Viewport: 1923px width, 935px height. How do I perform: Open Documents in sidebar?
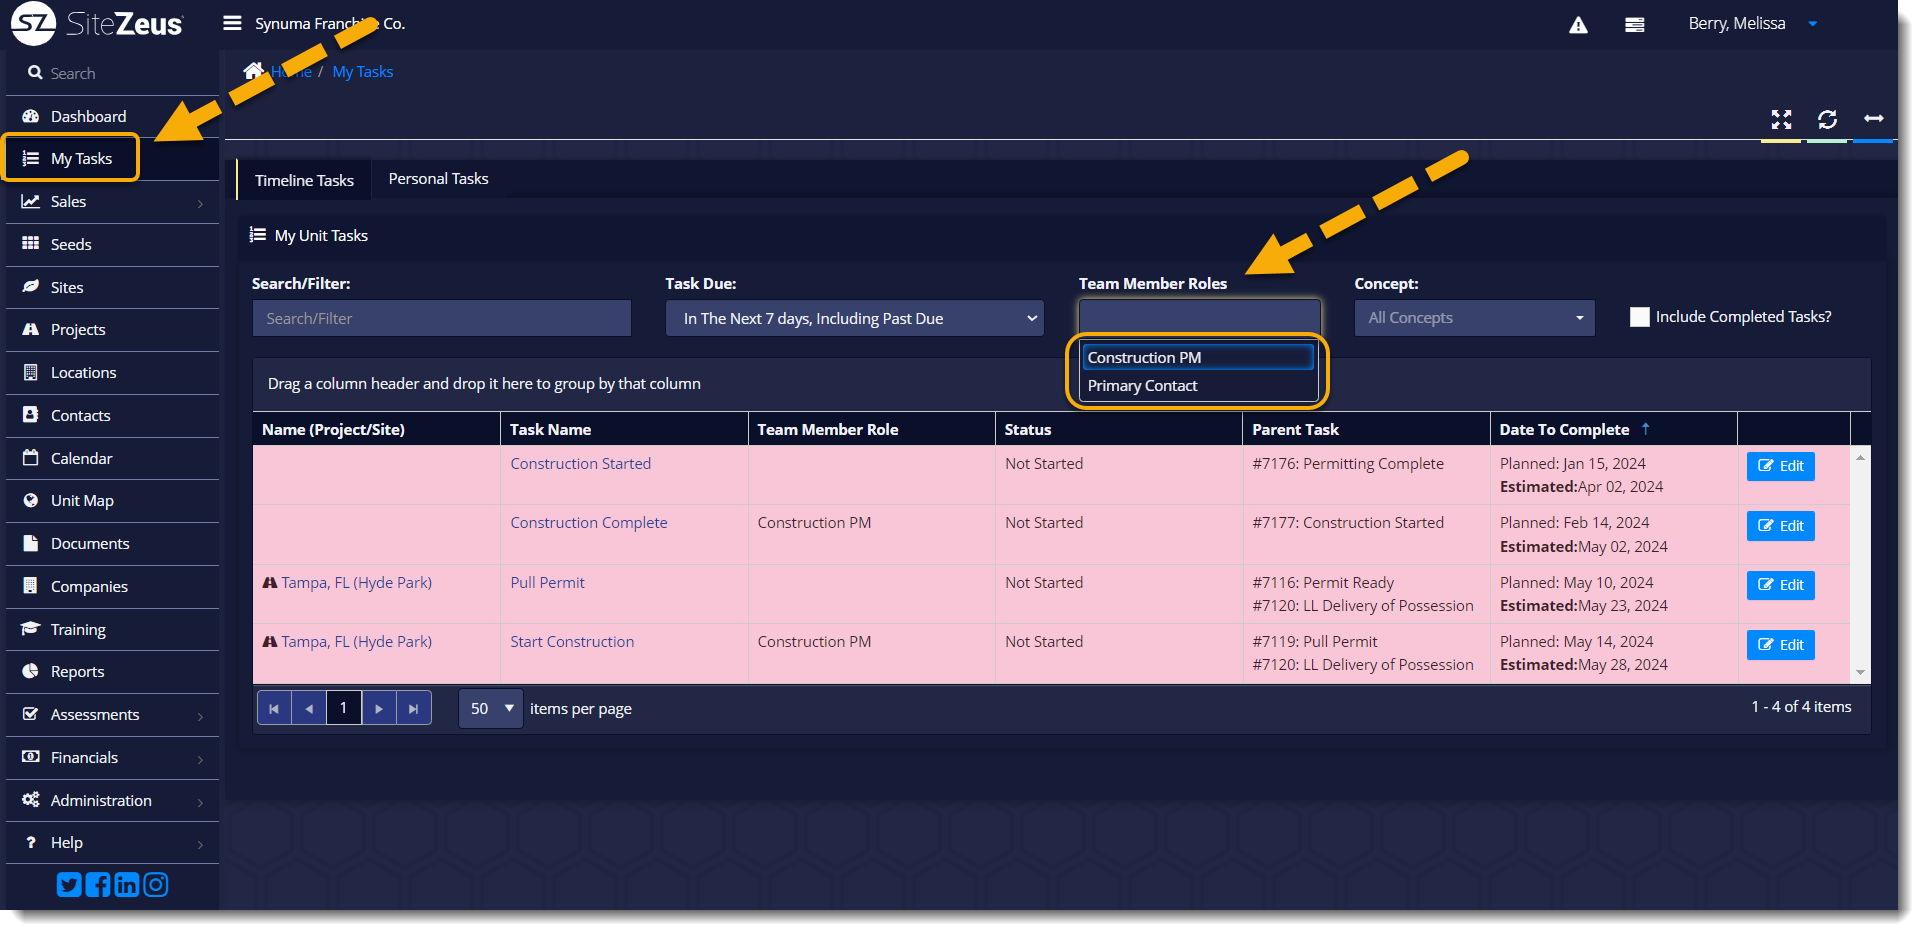coord(112,544)
